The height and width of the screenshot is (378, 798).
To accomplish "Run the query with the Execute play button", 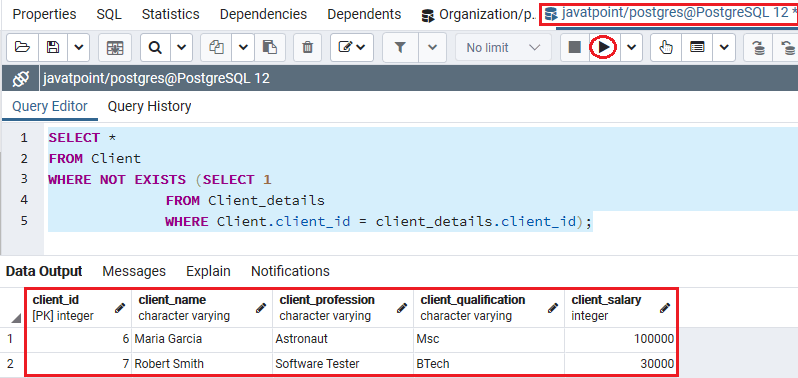I will coord(604,47).
